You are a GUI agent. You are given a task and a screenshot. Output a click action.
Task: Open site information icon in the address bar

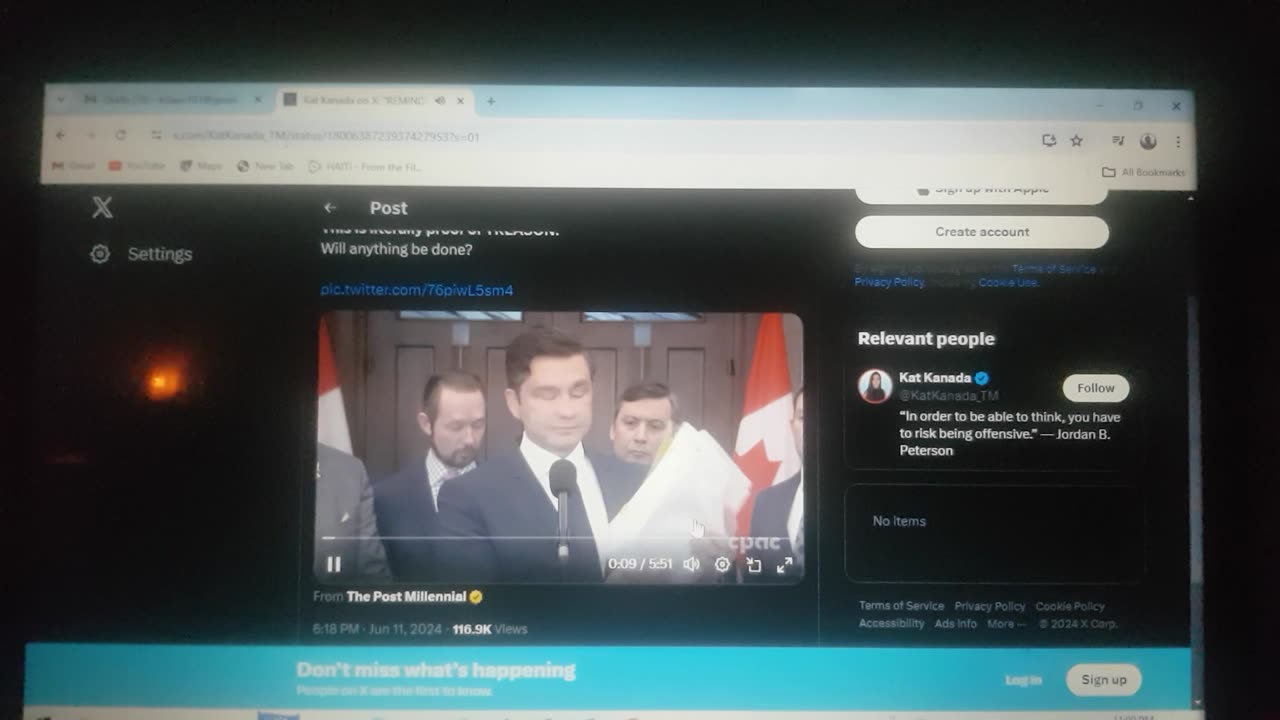[156, 136]
